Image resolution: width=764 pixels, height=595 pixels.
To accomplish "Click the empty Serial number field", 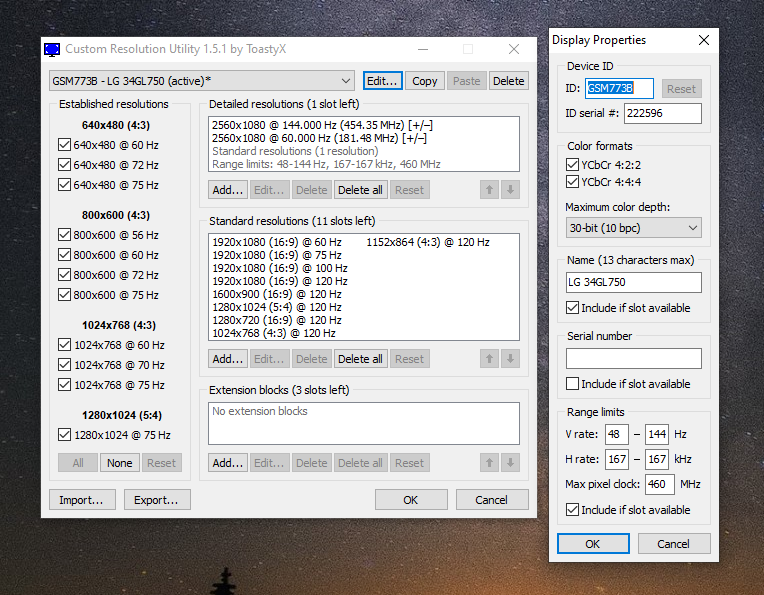I will (x=633, y=359).
